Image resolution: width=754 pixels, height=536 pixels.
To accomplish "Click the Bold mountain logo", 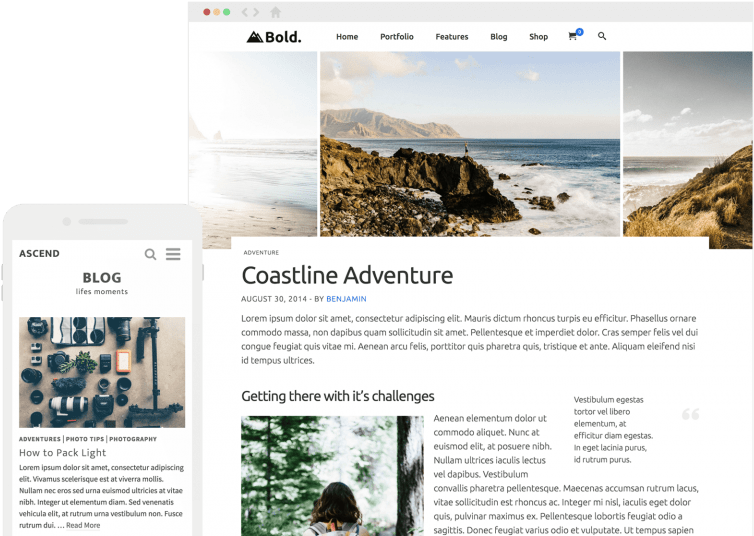I will [x=274, y=37].
